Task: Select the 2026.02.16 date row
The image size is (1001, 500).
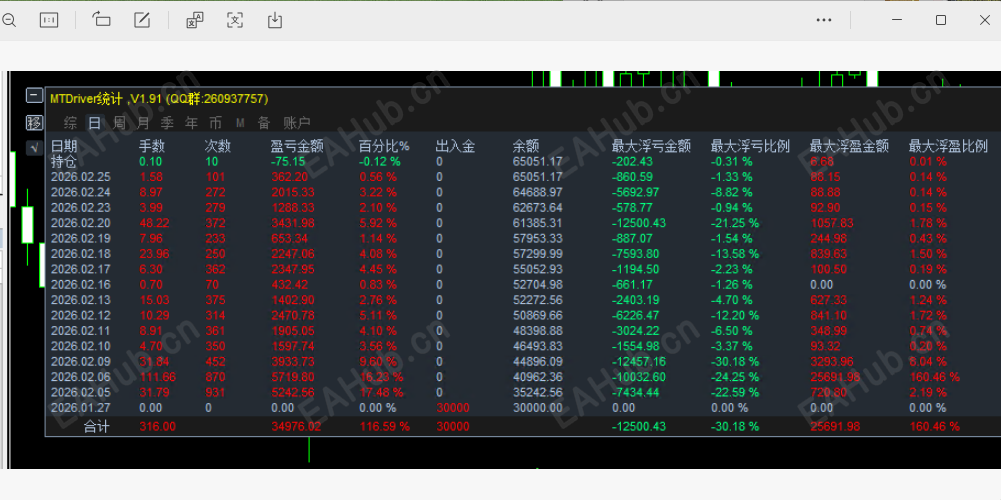Action: click(80, 285)
